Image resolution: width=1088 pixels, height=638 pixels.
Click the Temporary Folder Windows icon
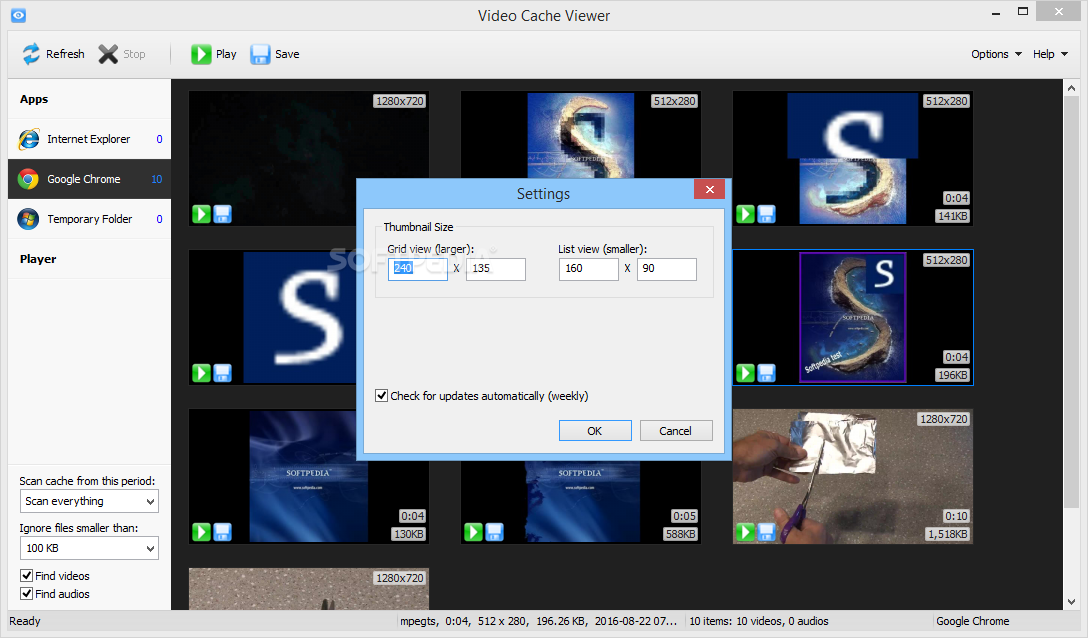tap(28, 219)
